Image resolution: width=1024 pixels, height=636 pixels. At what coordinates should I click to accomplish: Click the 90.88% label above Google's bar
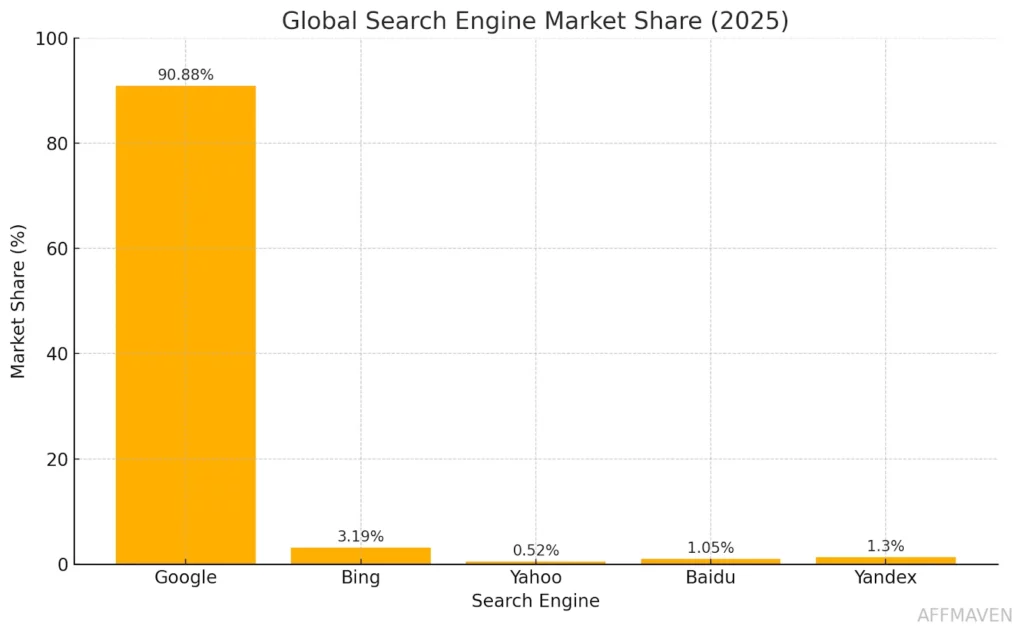(x=185, y=73)
